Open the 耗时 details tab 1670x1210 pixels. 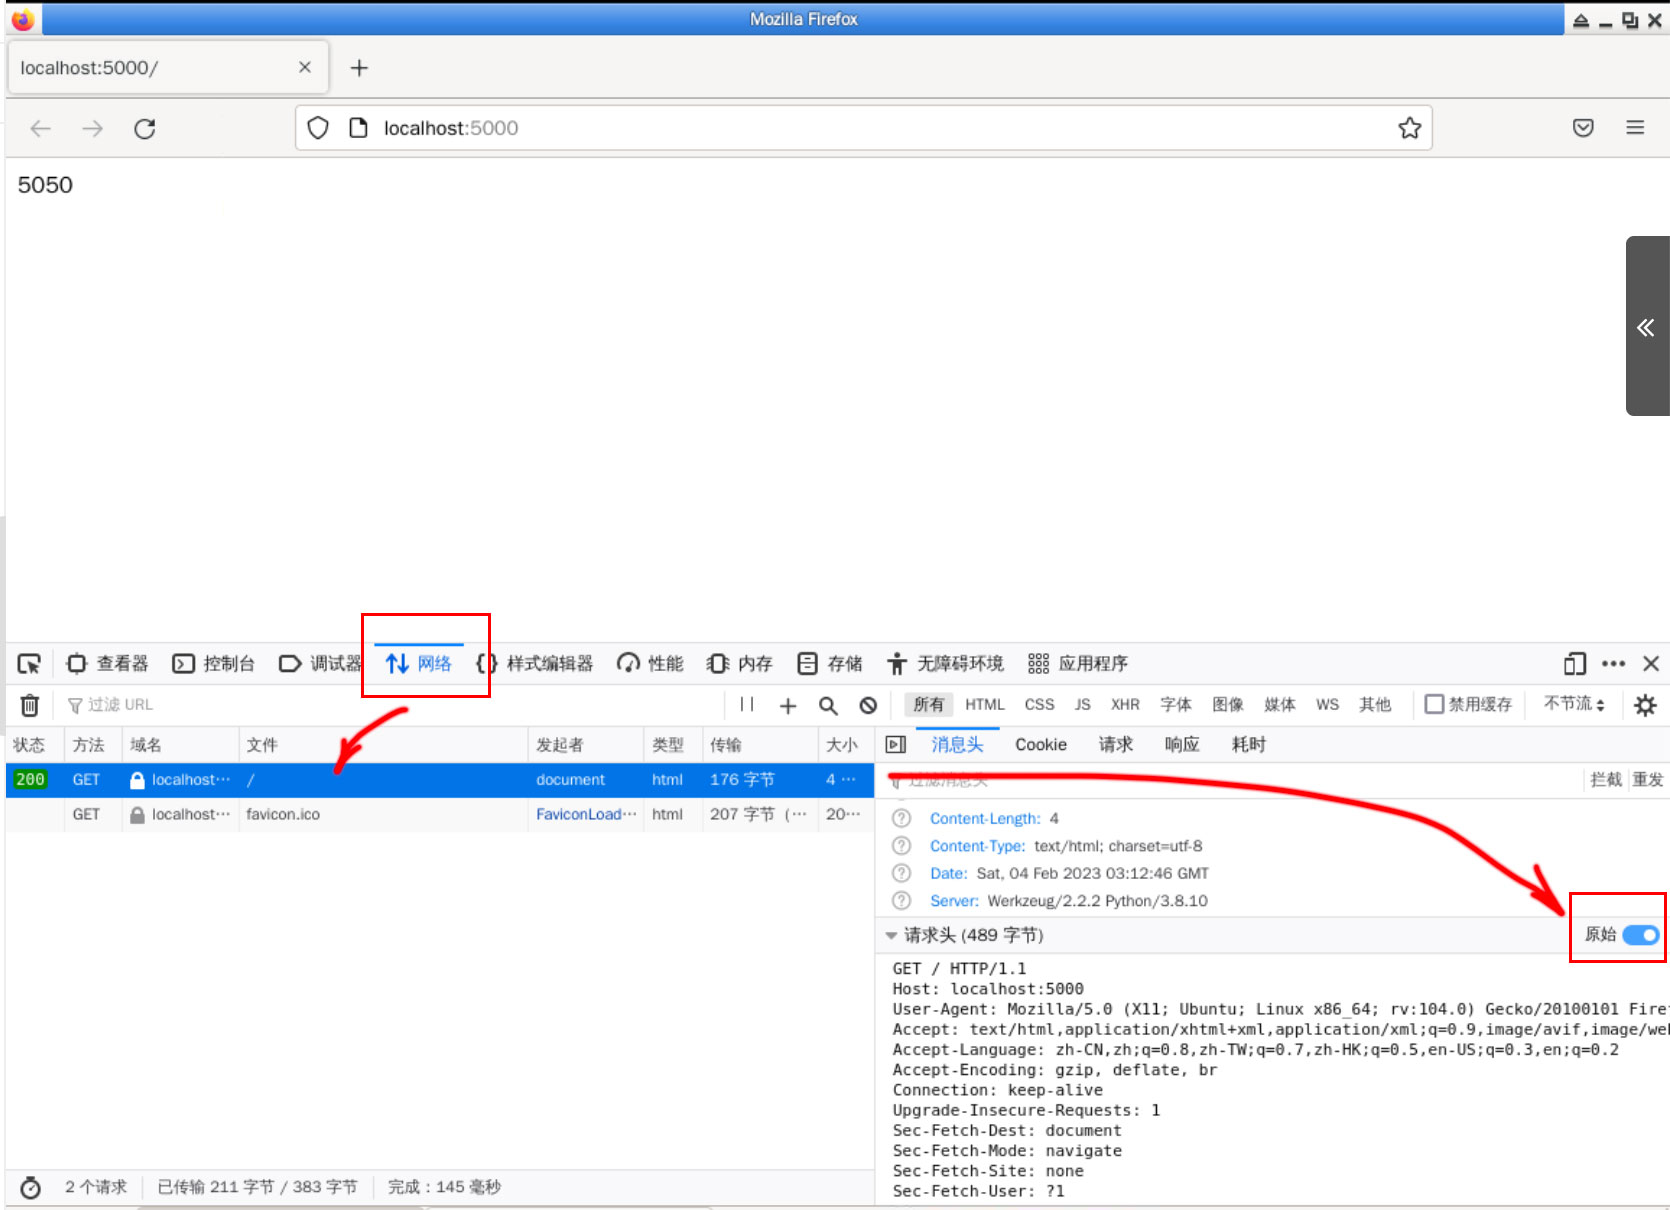click(x=1249, y=745)
